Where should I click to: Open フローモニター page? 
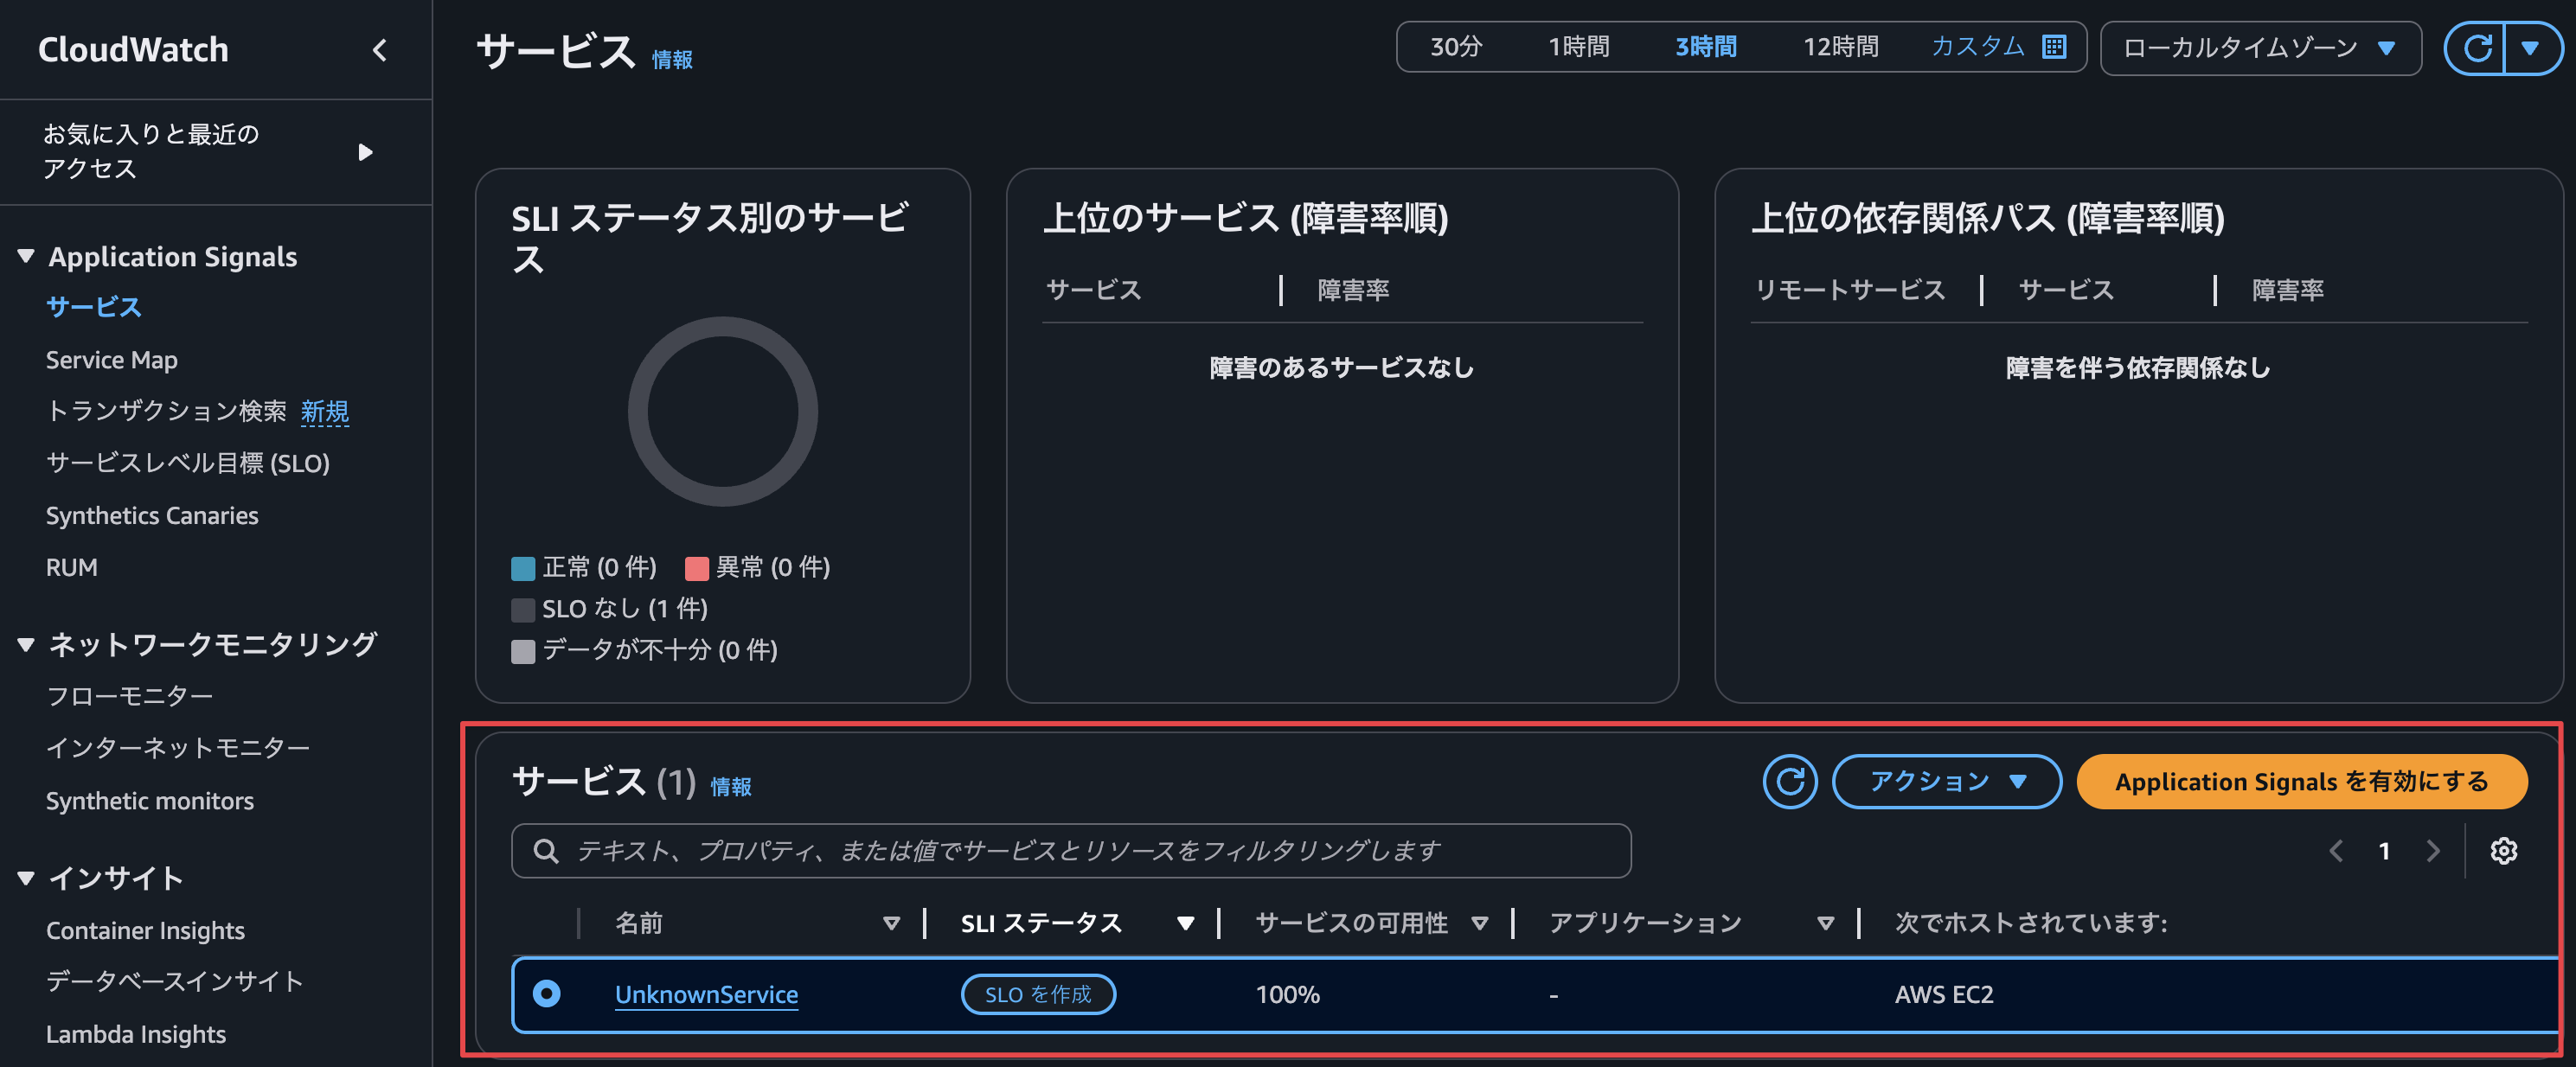(x=129, y=696)
